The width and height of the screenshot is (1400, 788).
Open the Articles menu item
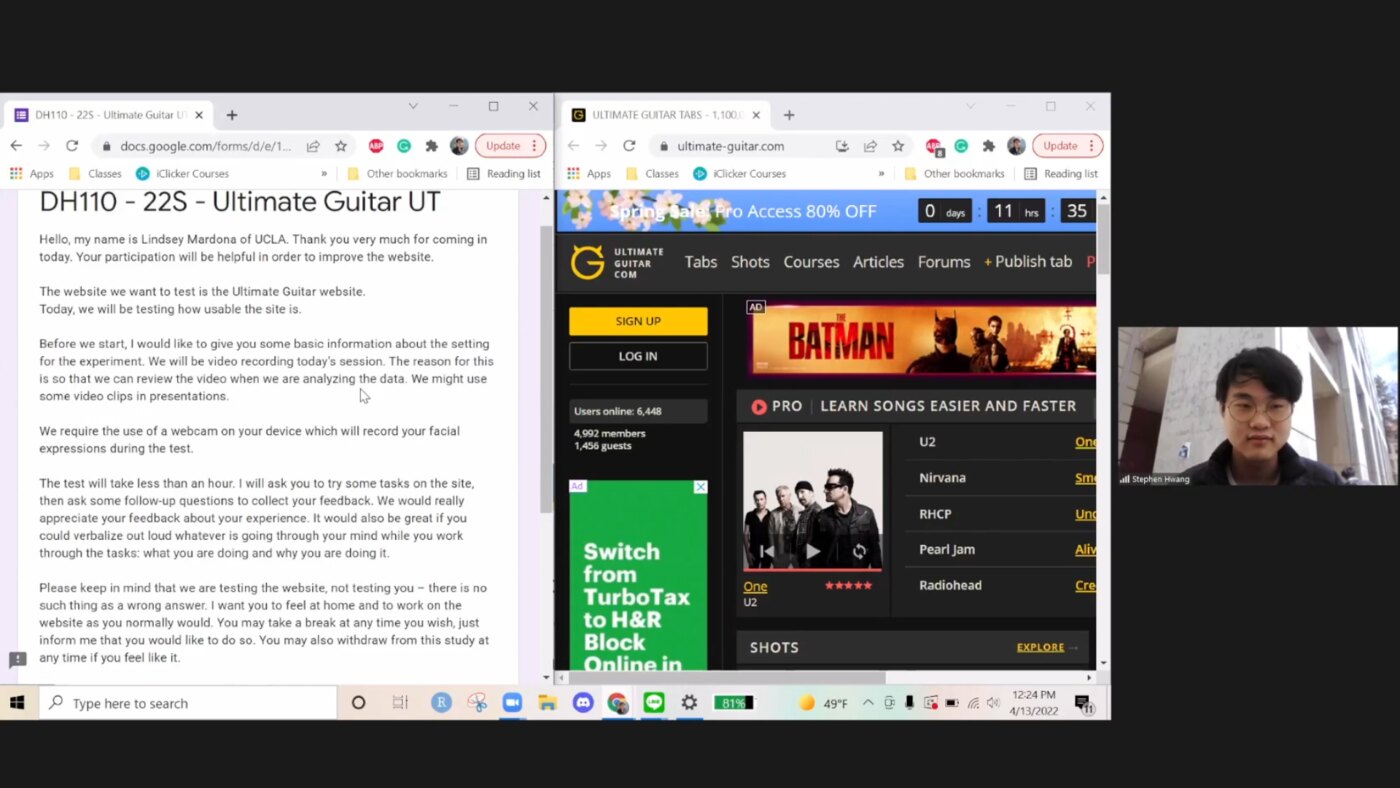click(x=878, y=262)
